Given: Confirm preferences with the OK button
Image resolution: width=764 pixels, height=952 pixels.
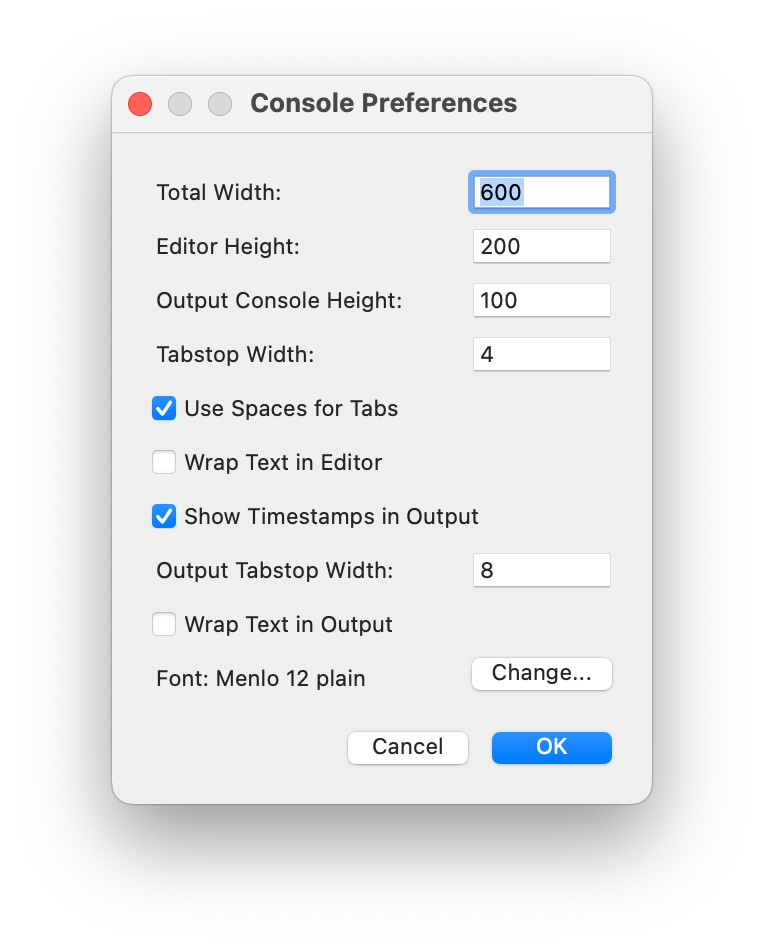Looking at the screenshot, I should point(551,747).
